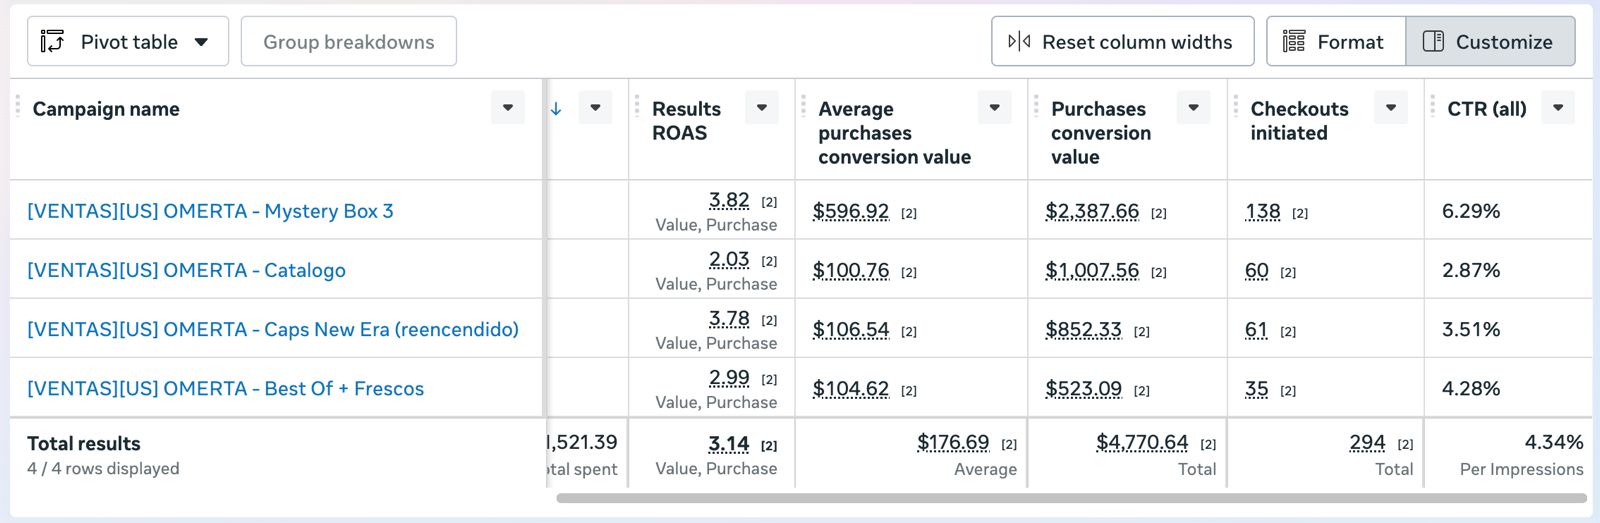Click the 6.29% CTR value
The height and width of the screenshot is (523, 1600).
point(1471,211)
